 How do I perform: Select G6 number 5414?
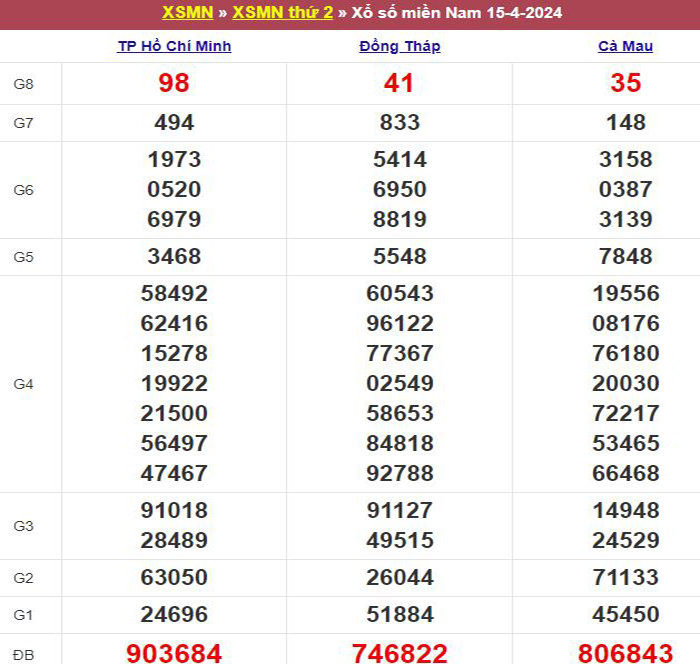(x=400, y=159)
